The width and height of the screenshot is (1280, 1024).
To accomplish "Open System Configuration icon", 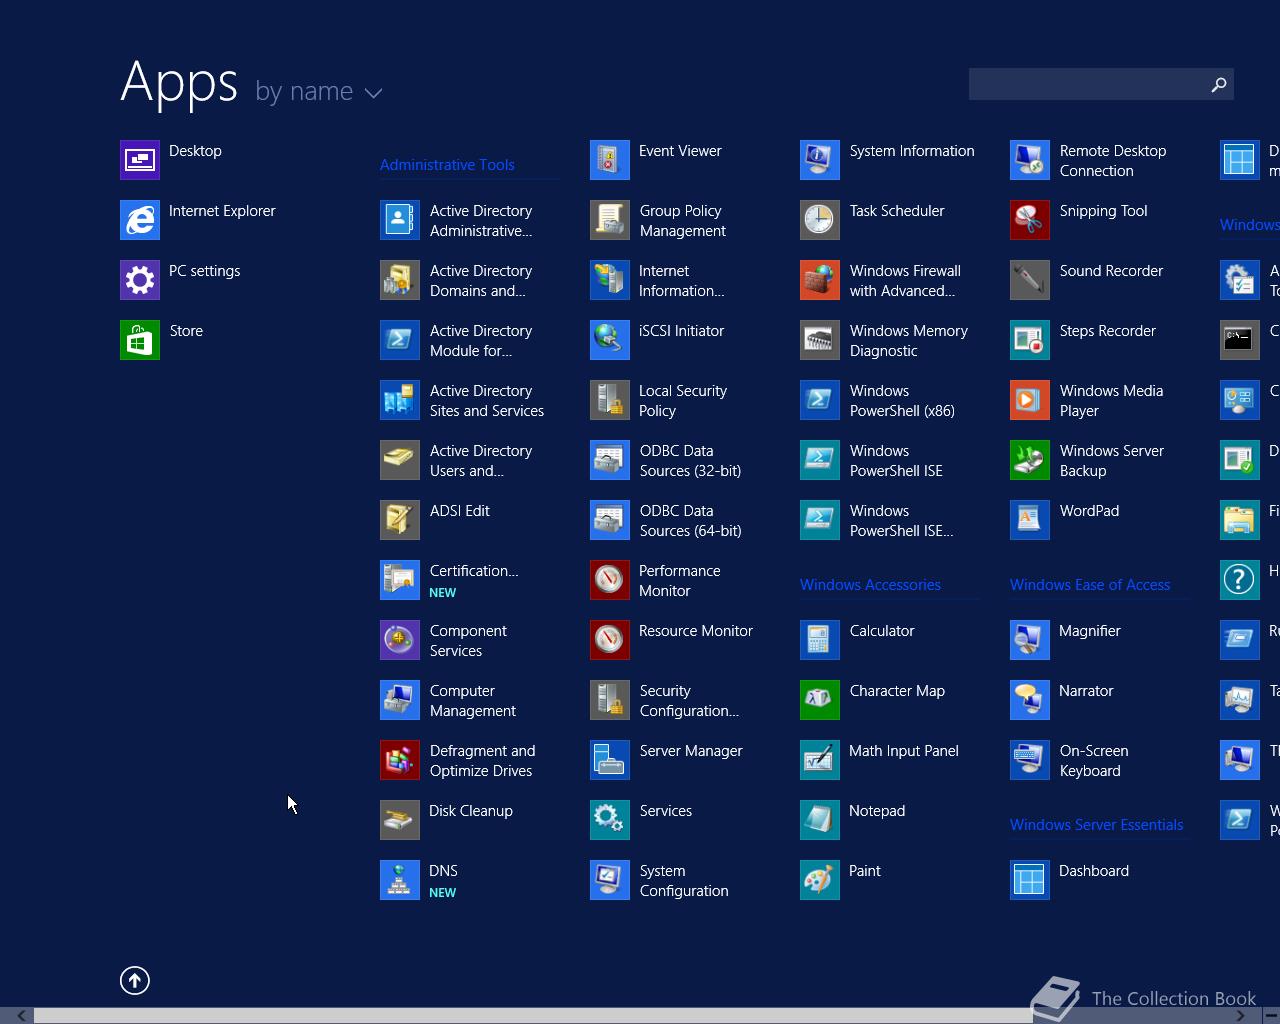I will click(x=610, y=880).
